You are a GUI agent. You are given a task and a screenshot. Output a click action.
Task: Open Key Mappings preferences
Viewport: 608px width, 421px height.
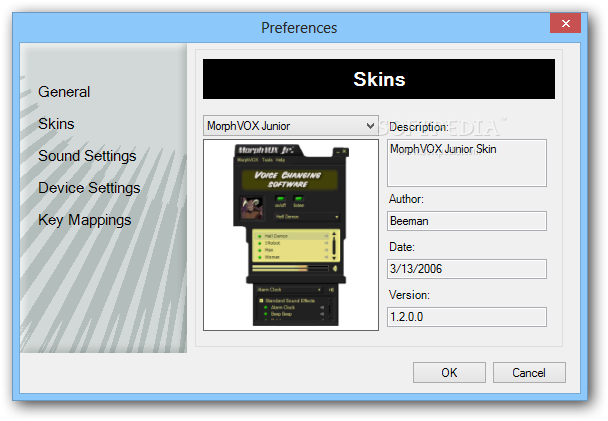(x=85, y=220)
